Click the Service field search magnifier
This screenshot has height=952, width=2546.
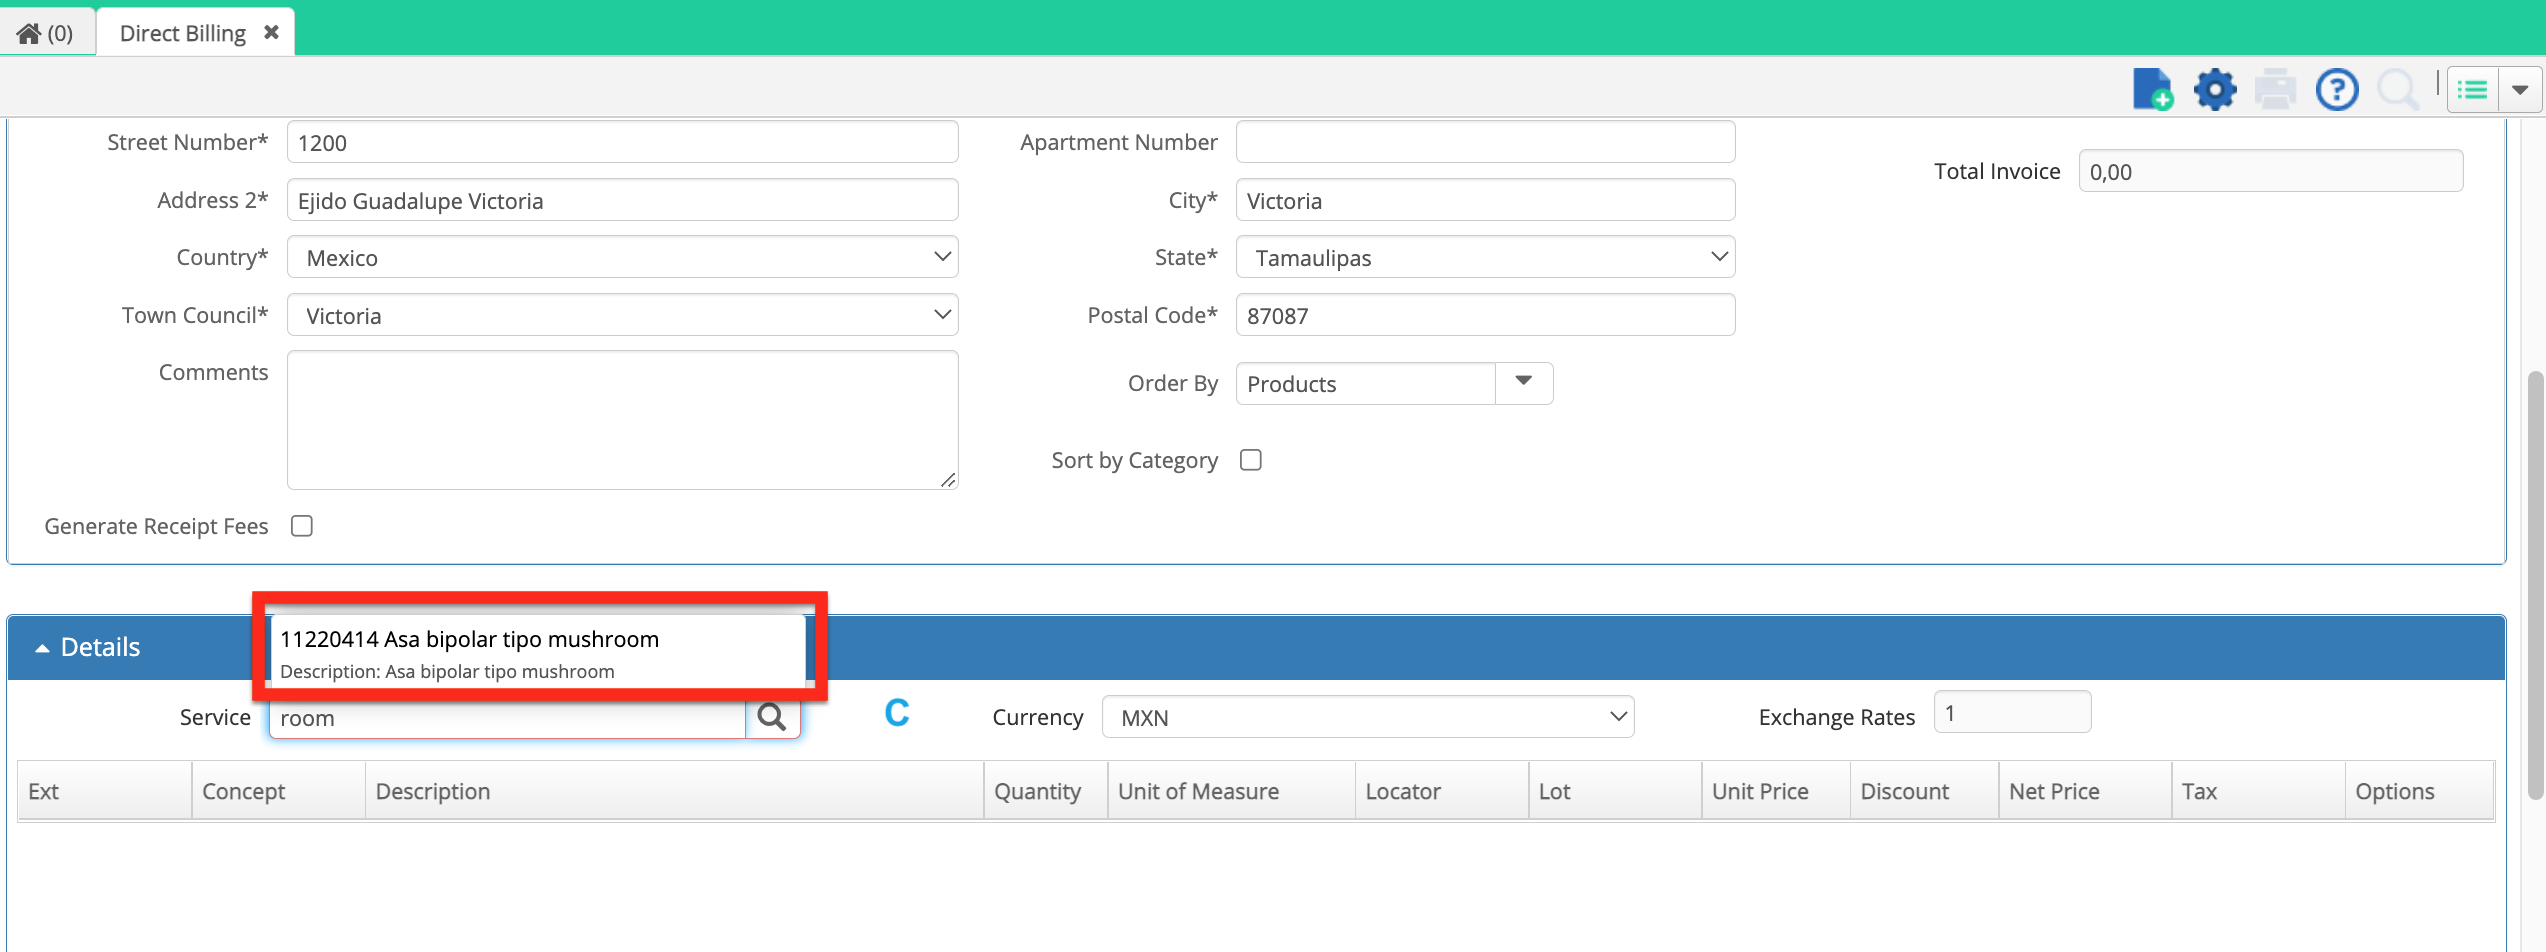pos(772,717)
